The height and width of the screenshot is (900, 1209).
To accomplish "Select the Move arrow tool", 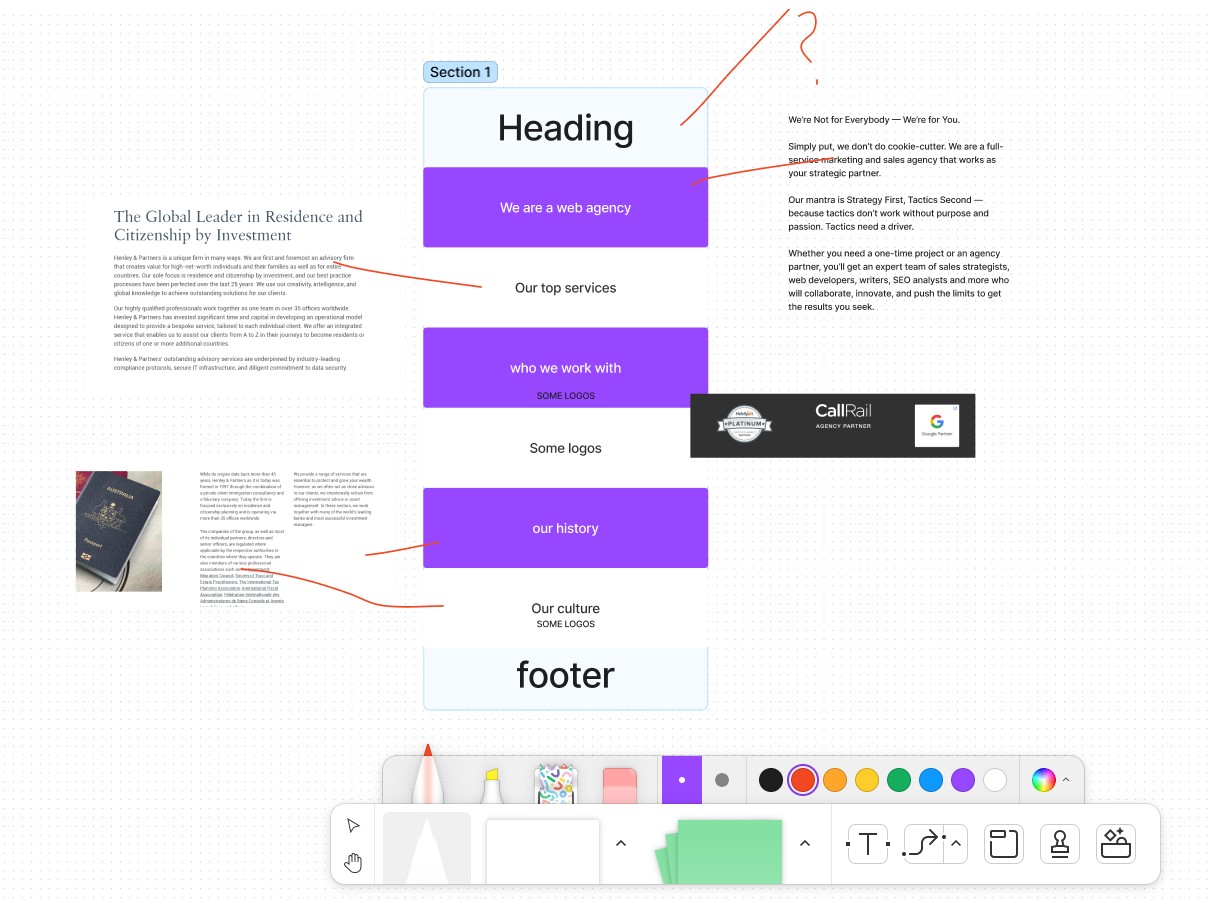I will pyautogui.click(x=353, y=825).
